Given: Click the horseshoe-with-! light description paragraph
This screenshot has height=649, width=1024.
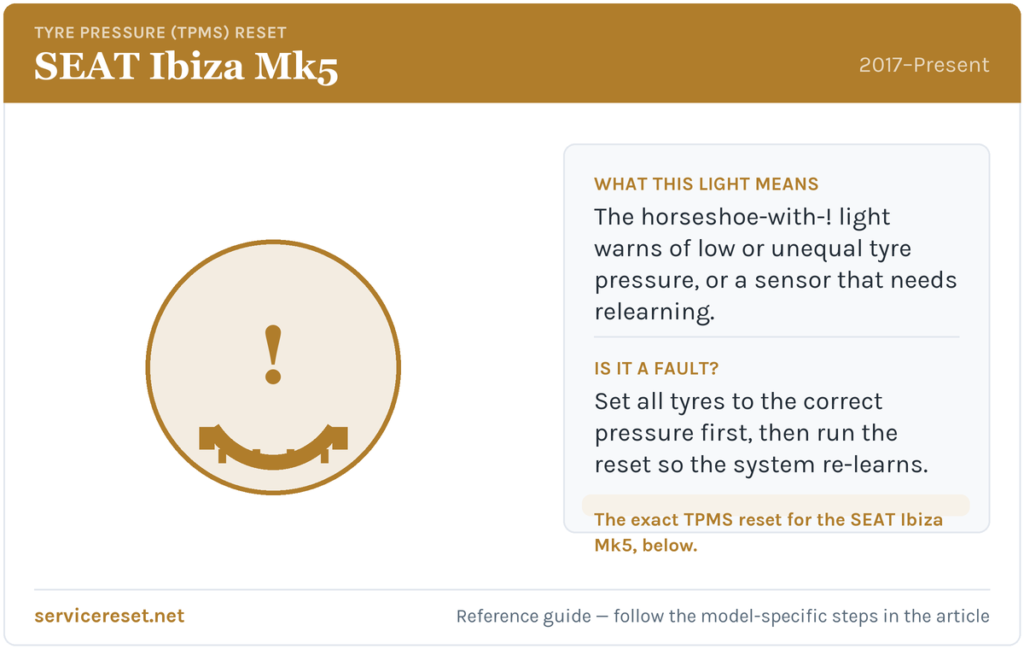Looking at the screenshot, I should pyautogui.click(x=775, y=264).
